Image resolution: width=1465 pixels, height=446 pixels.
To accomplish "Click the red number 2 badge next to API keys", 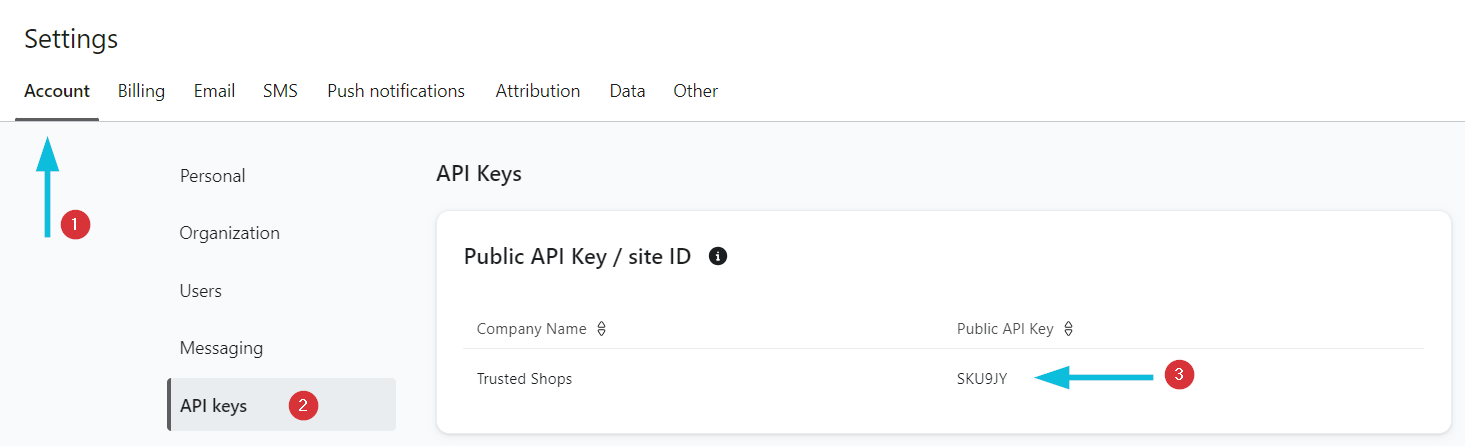I will 303,405.
